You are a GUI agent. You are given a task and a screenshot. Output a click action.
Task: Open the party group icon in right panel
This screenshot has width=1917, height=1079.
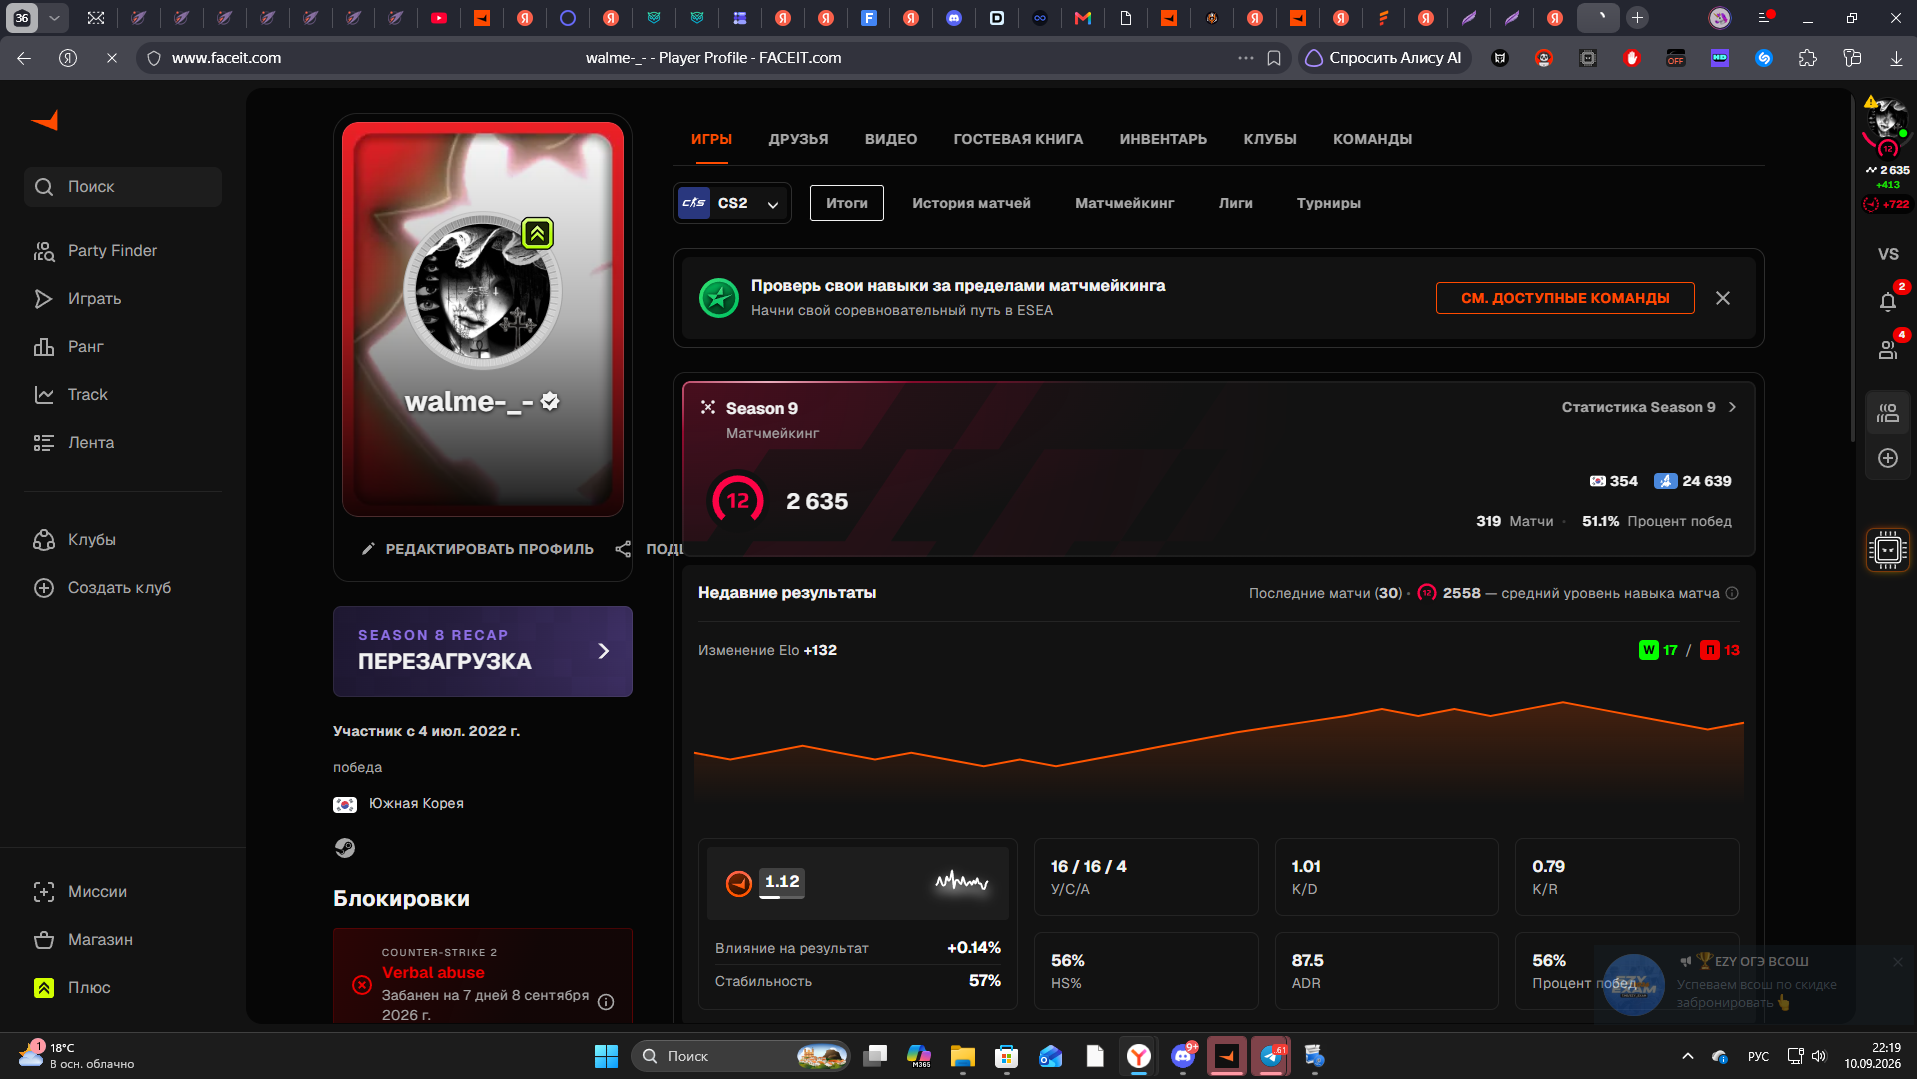(x=1888, y=413)
